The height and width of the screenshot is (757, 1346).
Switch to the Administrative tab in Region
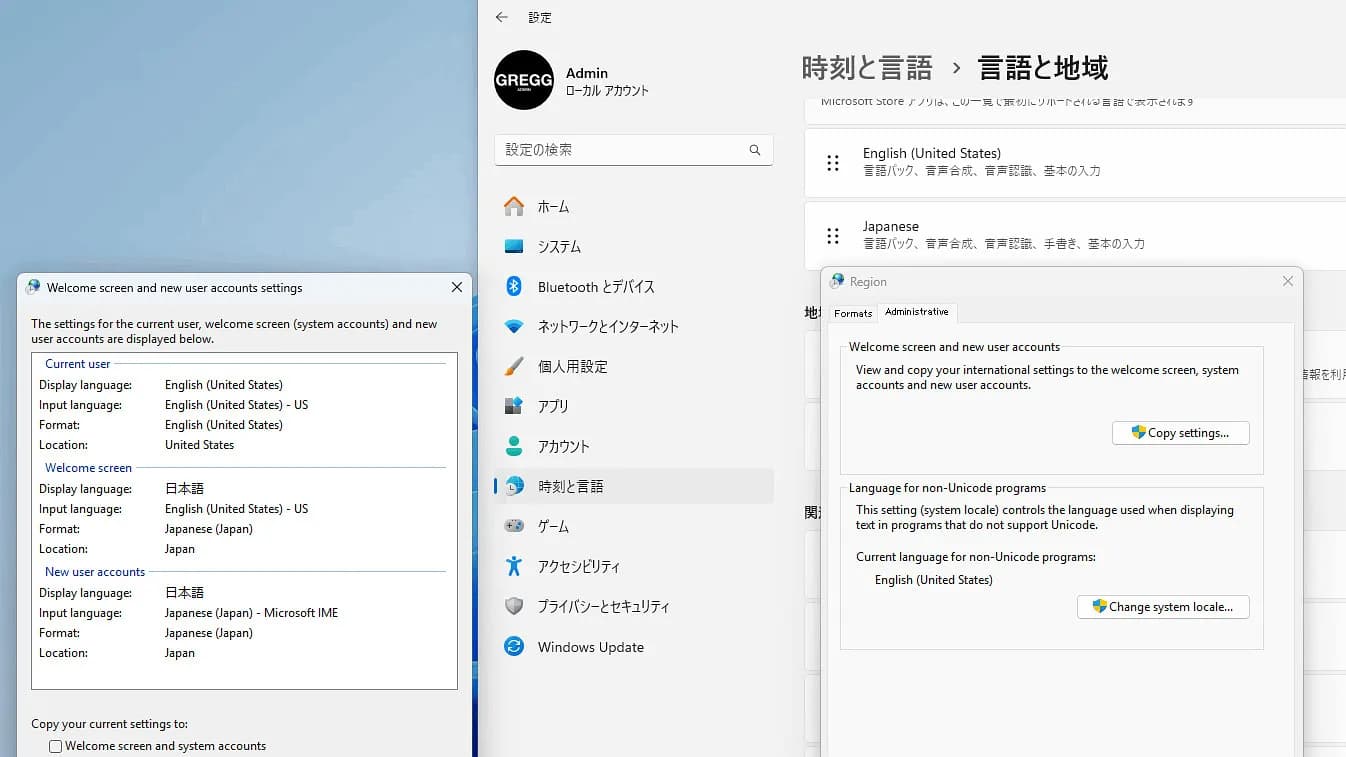(x=917, y=312)
